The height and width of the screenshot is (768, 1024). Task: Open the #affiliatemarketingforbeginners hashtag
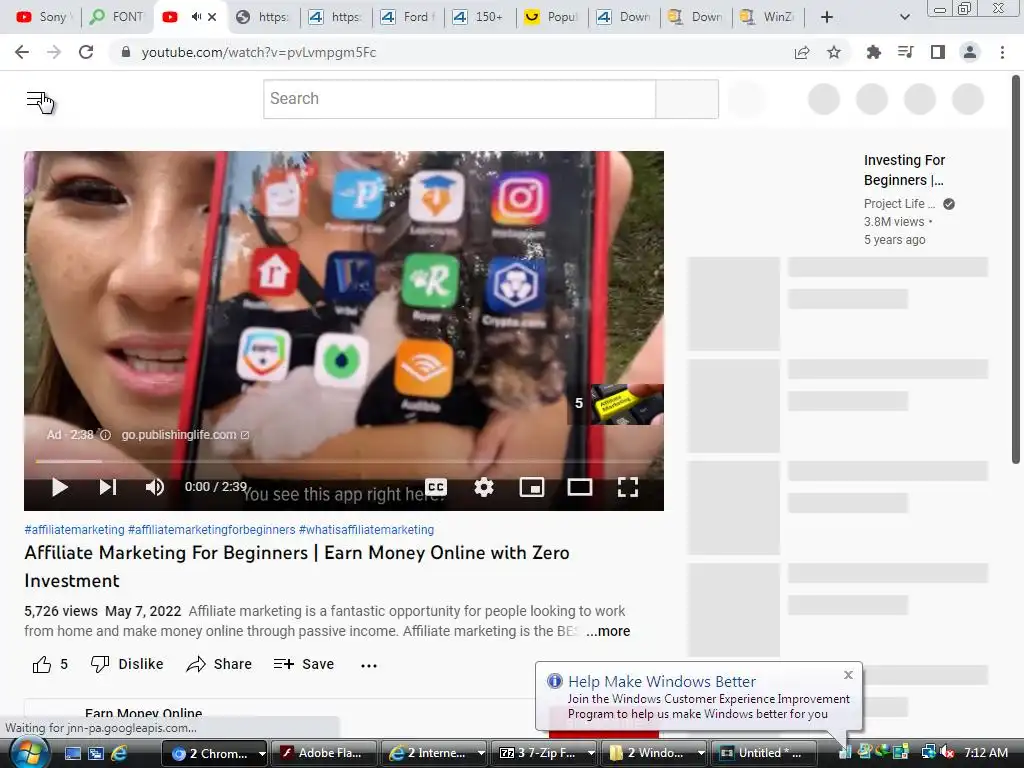click(212, 530)
